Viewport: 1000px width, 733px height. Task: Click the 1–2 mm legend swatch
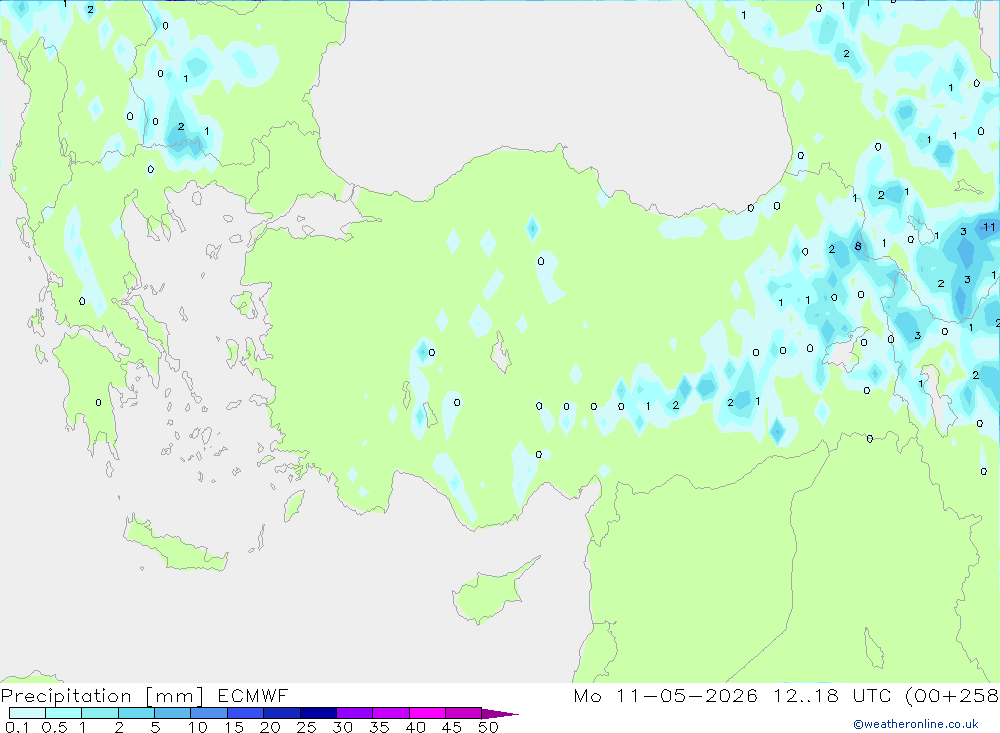click(99, 713)
